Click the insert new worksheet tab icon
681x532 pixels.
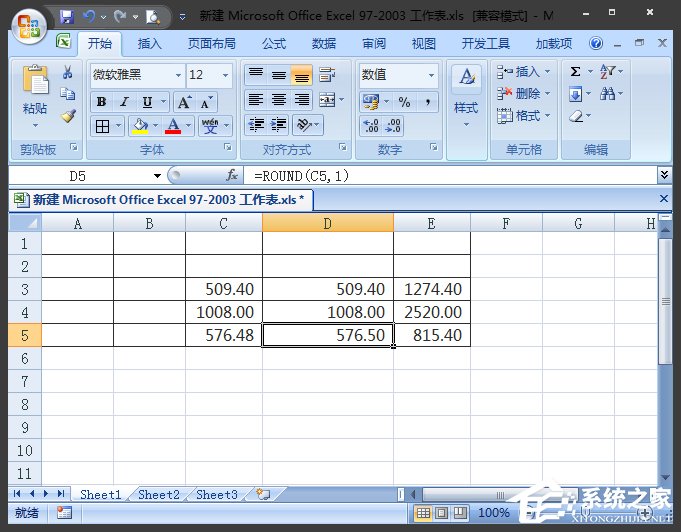click(x=263, y=494)
